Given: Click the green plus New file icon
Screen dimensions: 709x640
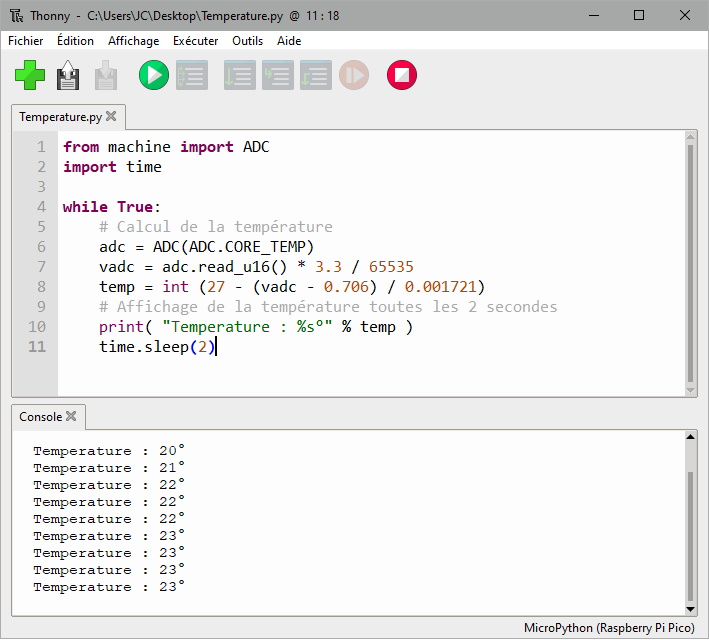Looking at the screenshot, I should 30,75.
